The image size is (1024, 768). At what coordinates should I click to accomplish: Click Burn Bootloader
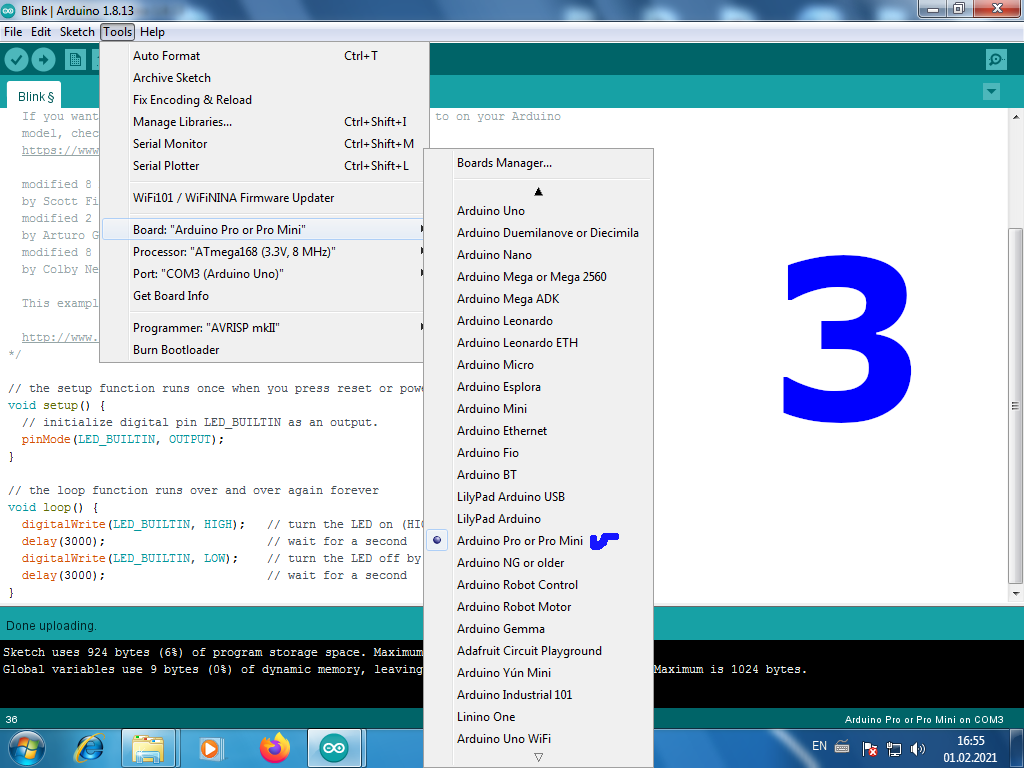tap(264, 350)
